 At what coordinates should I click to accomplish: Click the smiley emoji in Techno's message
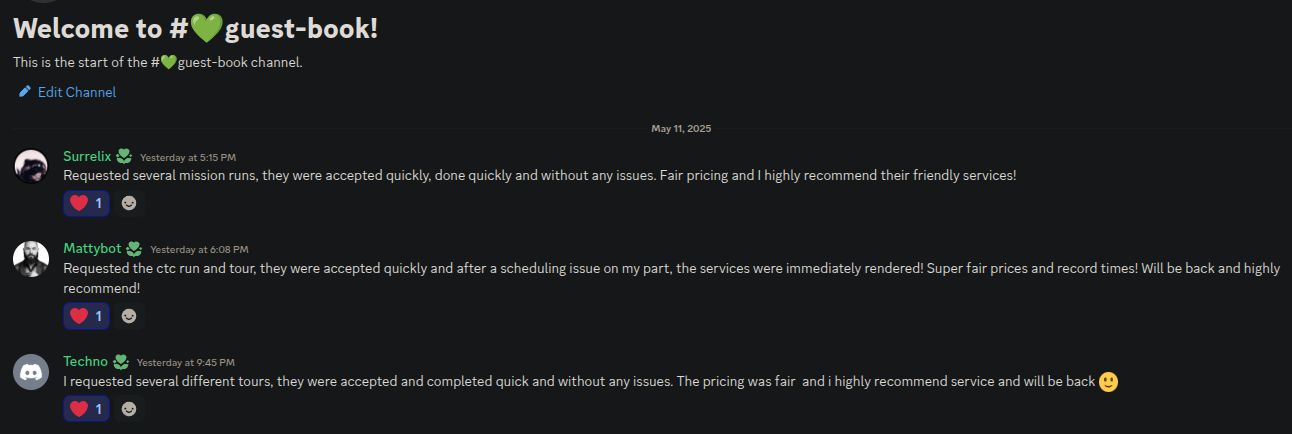click(1108, 382)
